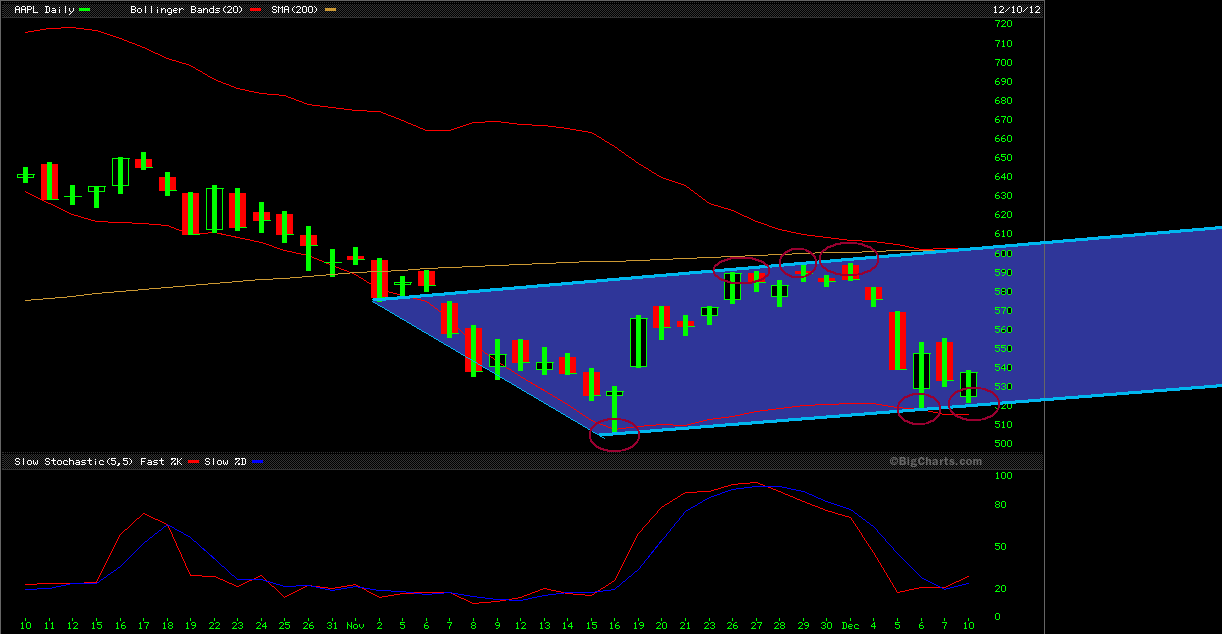1222x634 pixels.
Task: Click the 560 price axis label
Action: (x=1003, y=329)
